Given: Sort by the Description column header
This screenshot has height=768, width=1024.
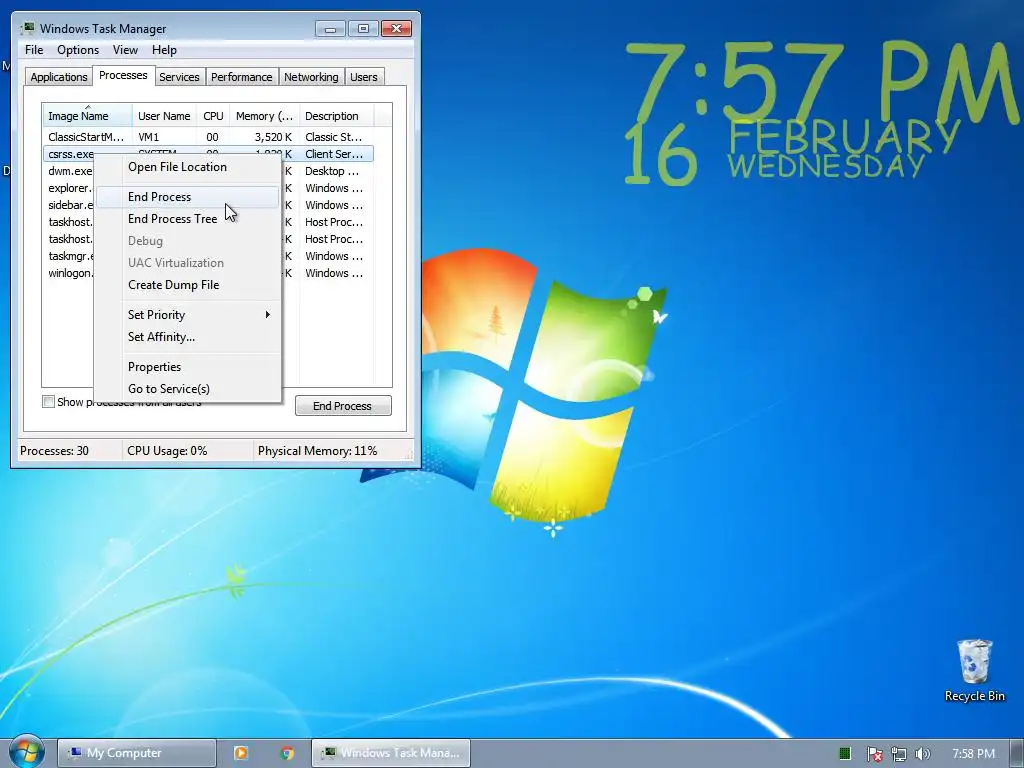Looking at the screenshot, I should (x=336, y=116).
